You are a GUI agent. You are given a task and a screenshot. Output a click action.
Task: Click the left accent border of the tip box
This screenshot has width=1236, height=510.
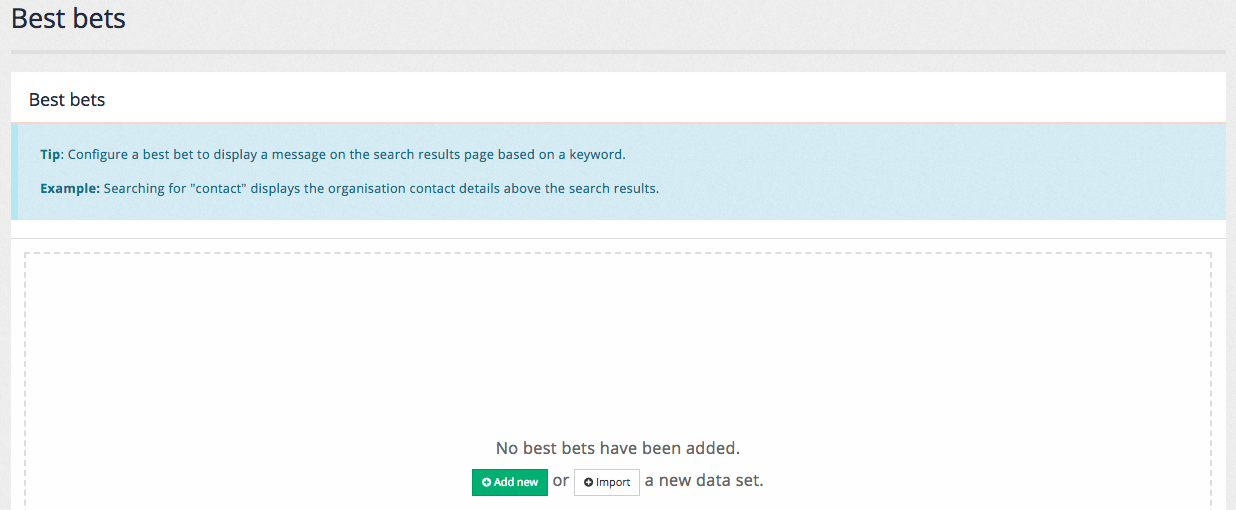tap(14, 172)
